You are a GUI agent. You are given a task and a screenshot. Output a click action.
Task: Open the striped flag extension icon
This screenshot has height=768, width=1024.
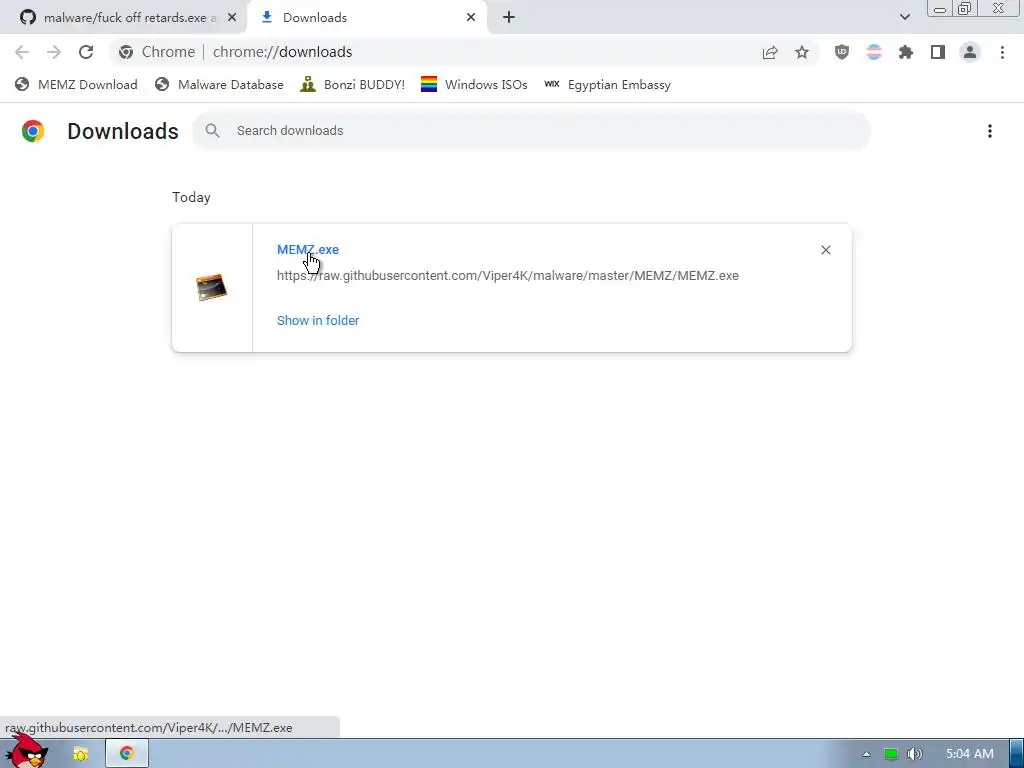pyautogui.click(x=874, y=52)
